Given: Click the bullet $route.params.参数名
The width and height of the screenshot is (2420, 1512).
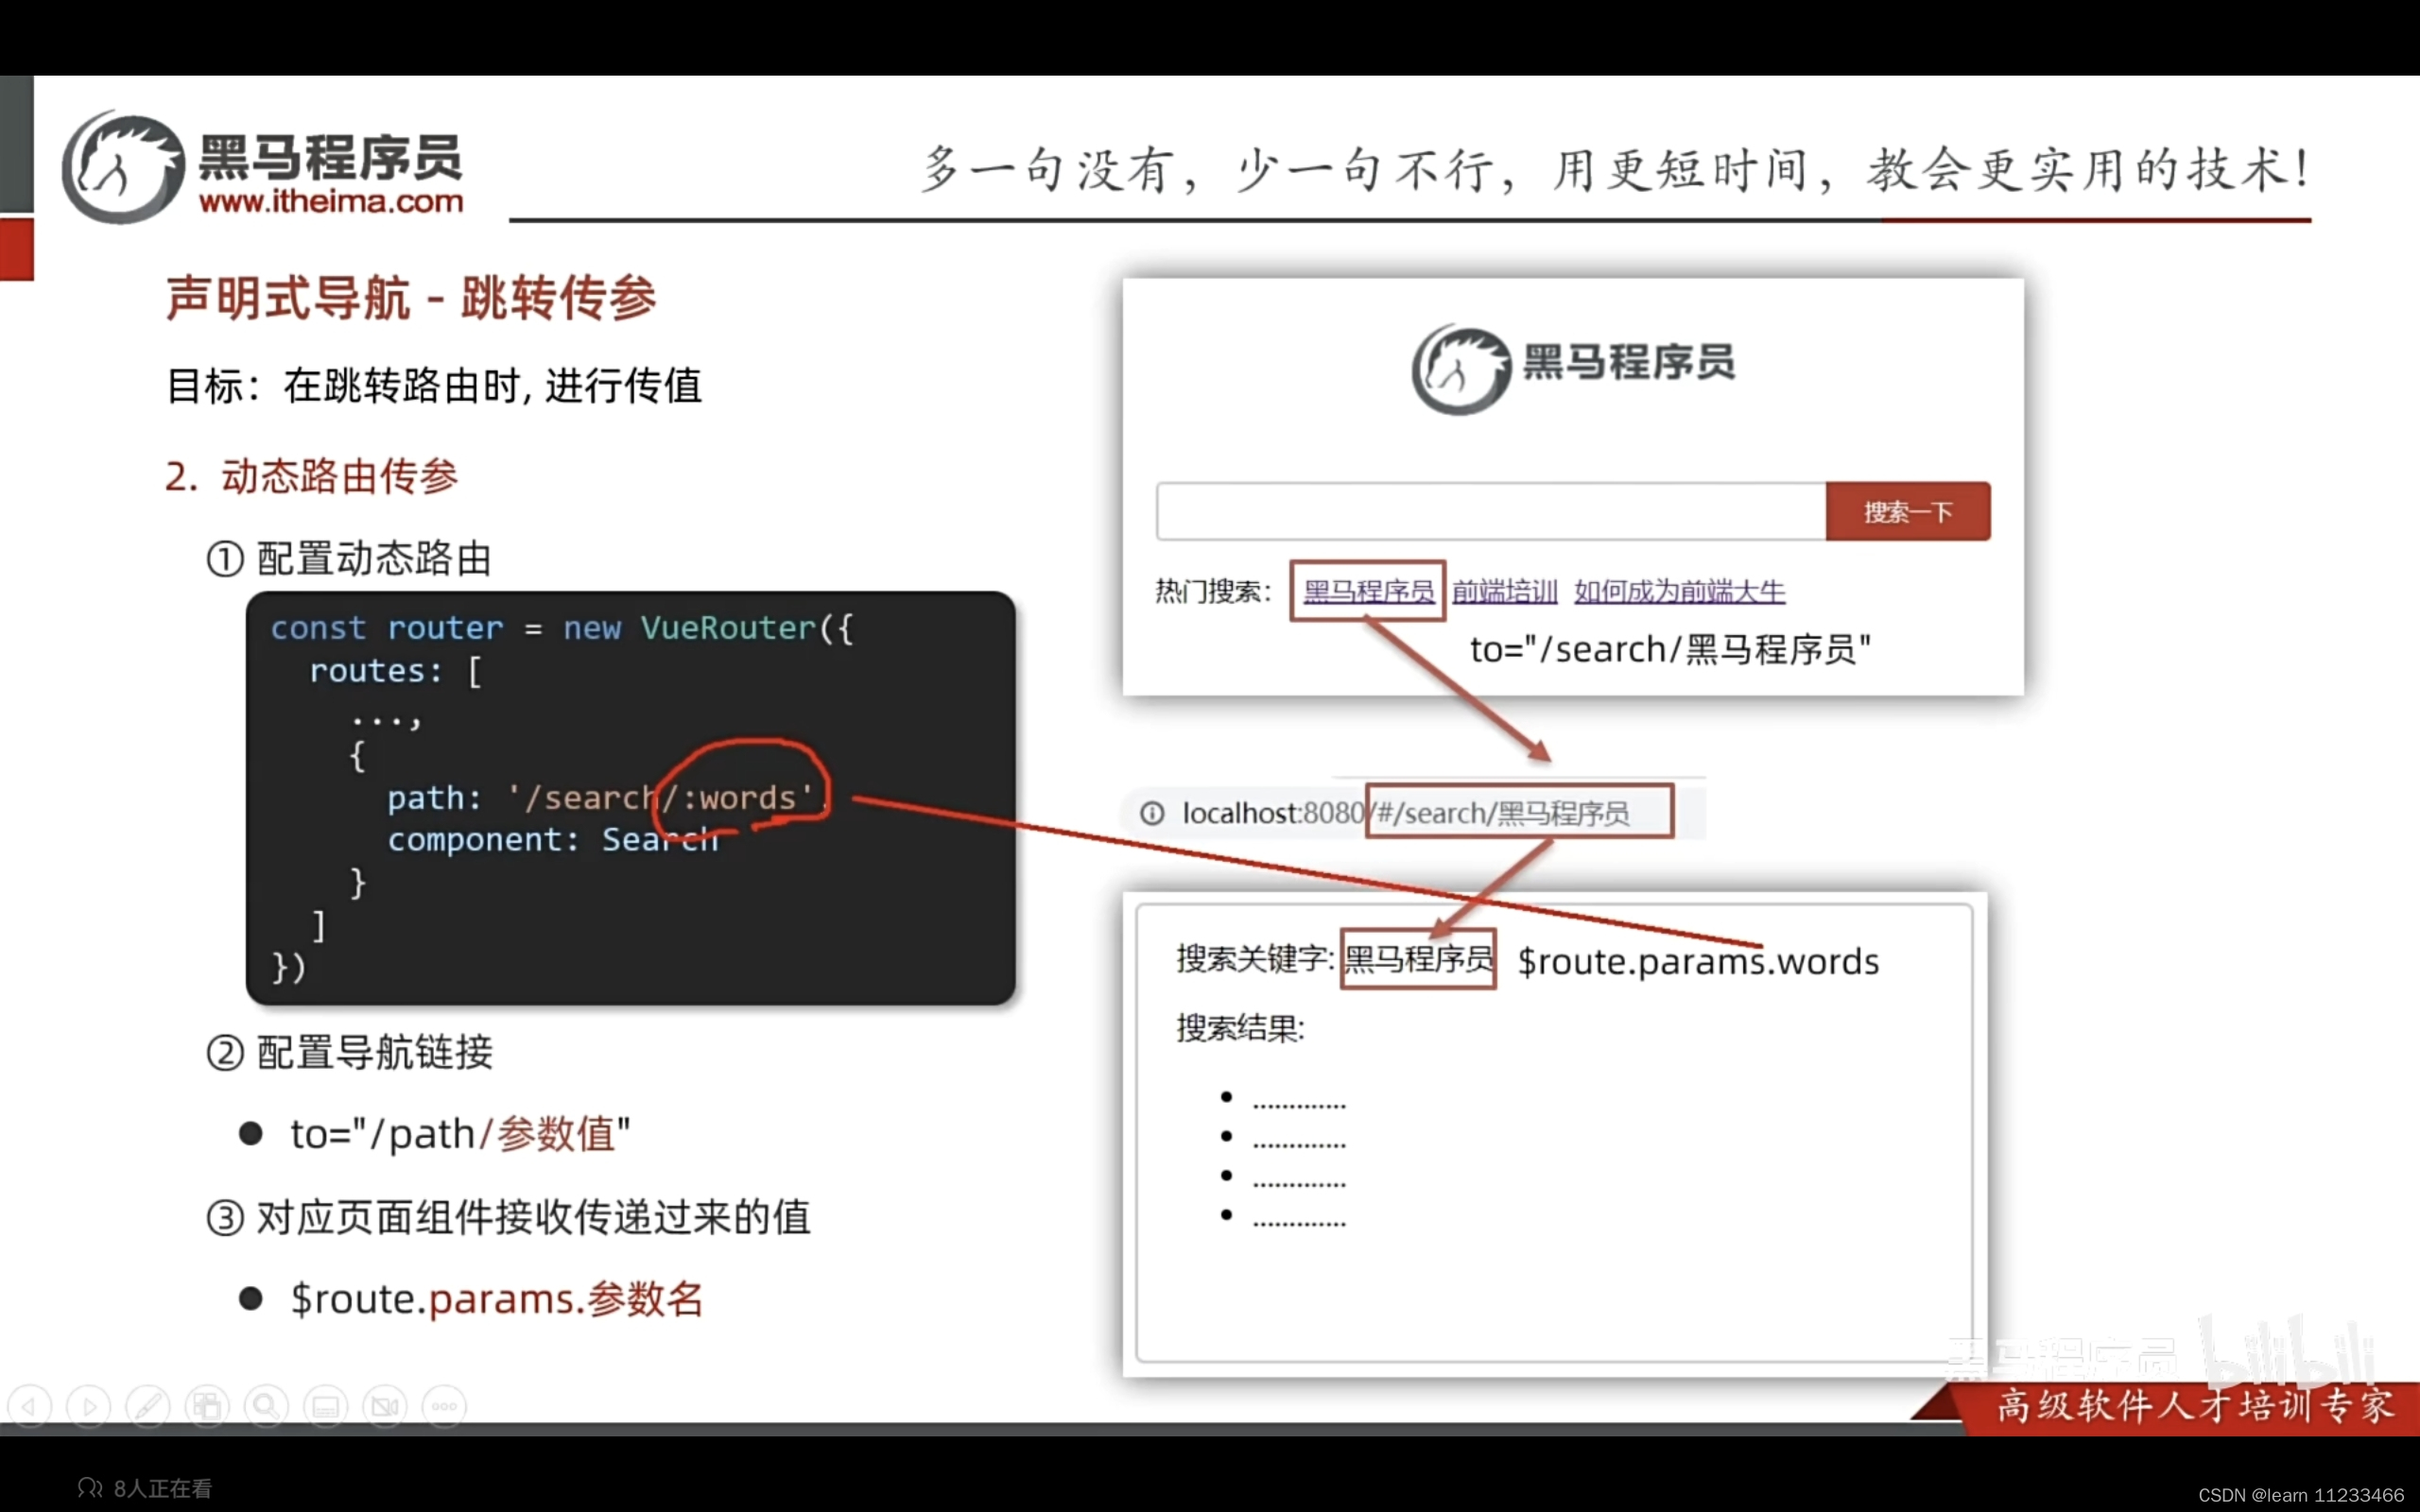Looking at the screenshot, I should point(497,1299).
